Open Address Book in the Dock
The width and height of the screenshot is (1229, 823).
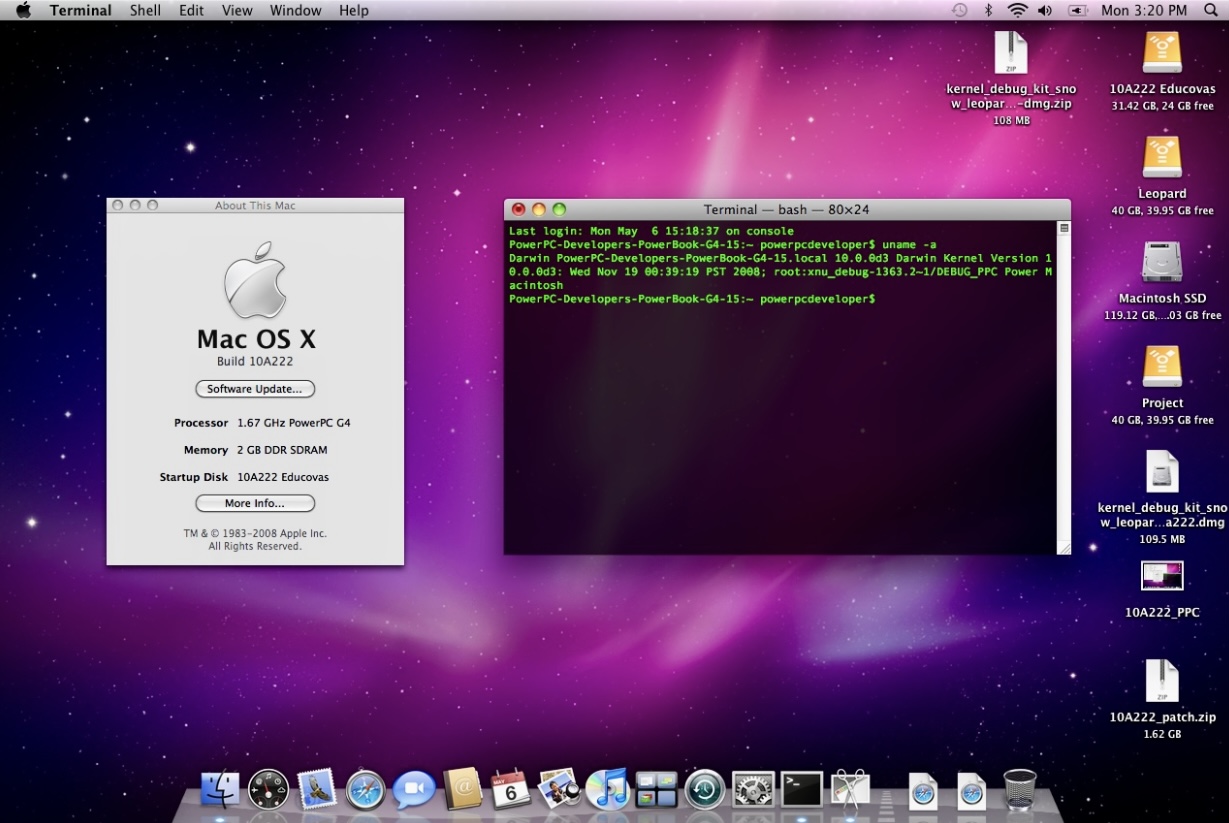coord(463,789)
